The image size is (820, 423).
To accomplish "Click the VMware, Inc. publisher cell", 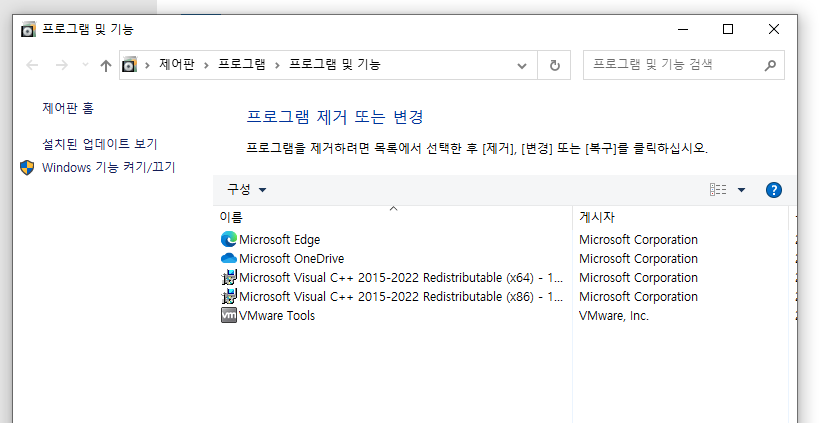I will (x=613, y=315).
